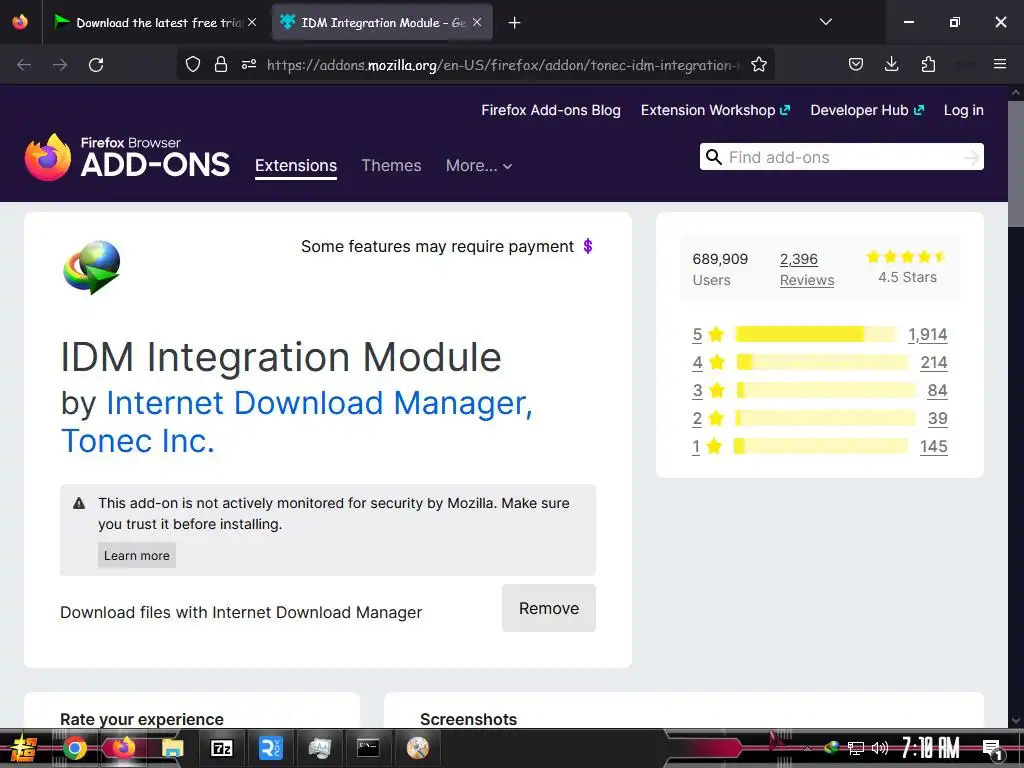1024x768 pixels.
Task: Click the search magnifier icon
Action: click(x=714, y=157)
